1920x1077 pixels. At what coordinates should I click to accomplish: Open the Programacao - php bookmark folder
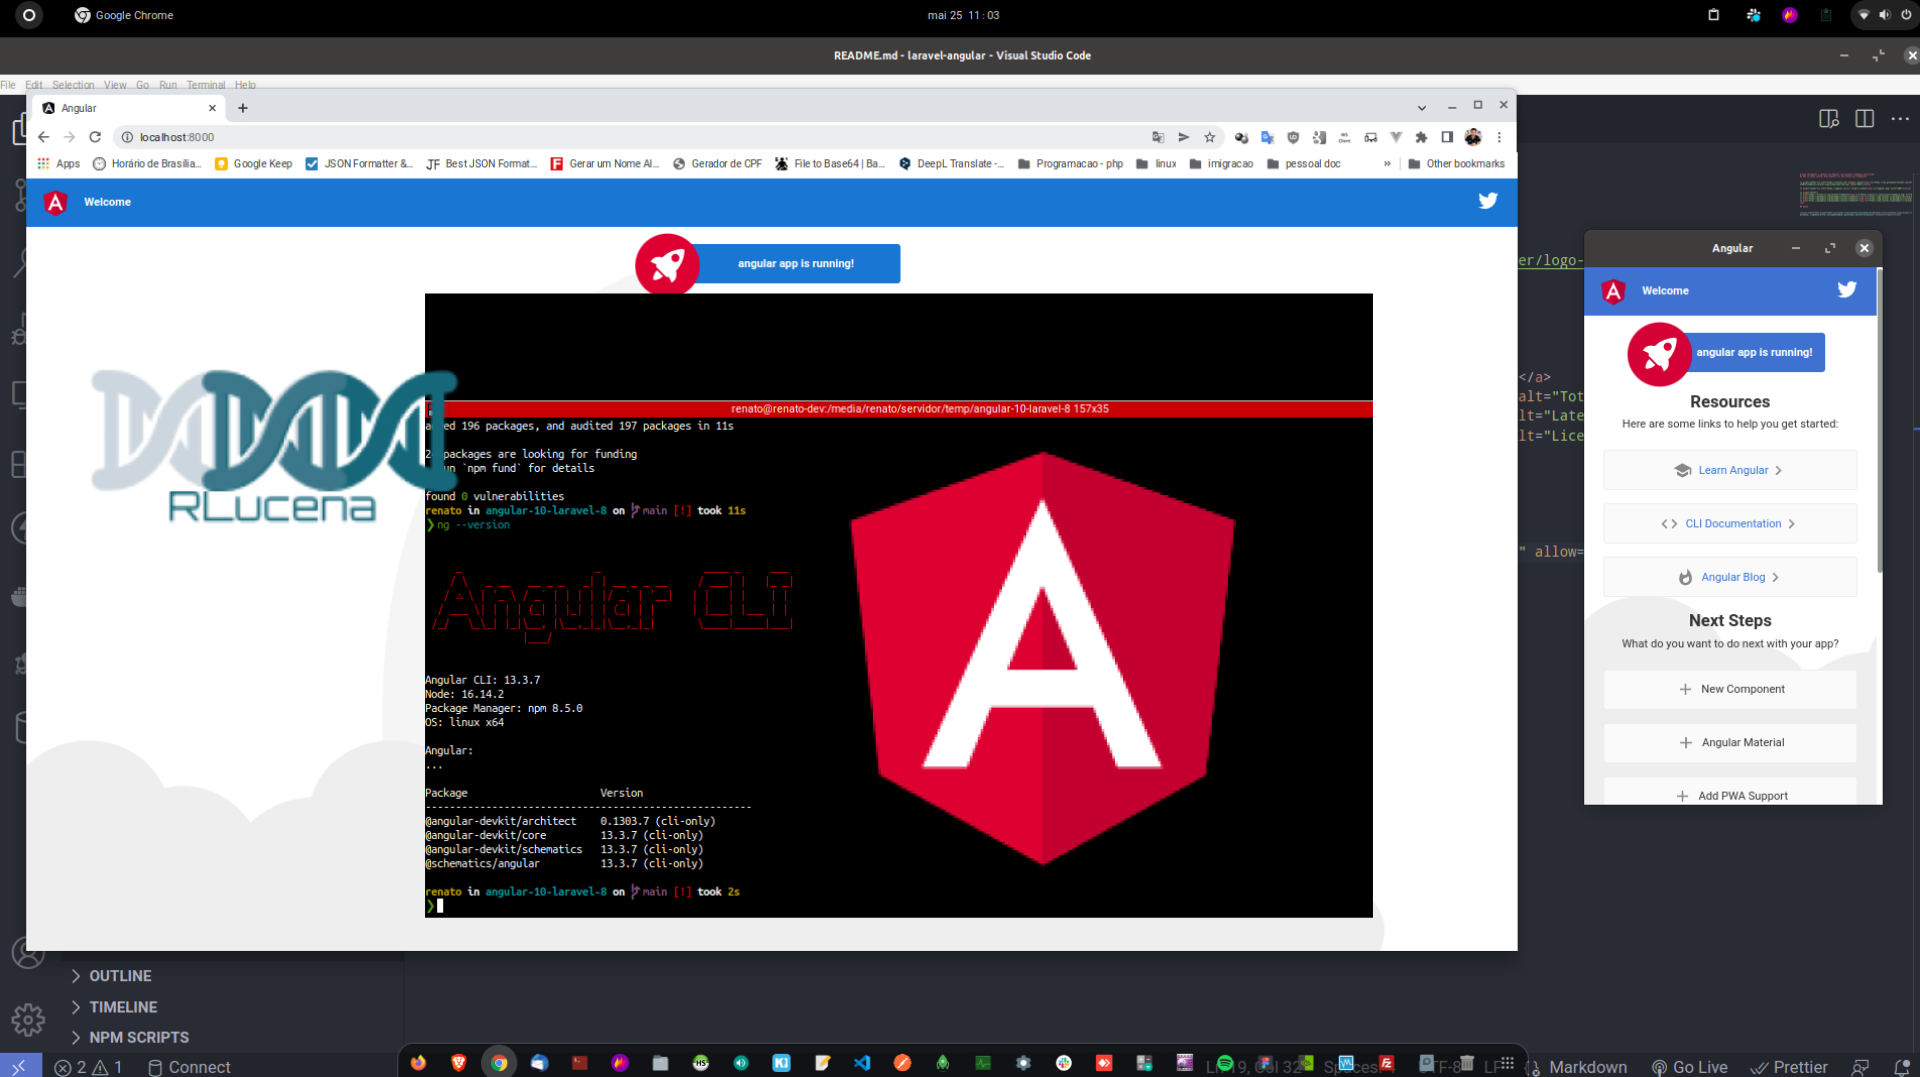pyautogui.click(x=1070, y=164)
